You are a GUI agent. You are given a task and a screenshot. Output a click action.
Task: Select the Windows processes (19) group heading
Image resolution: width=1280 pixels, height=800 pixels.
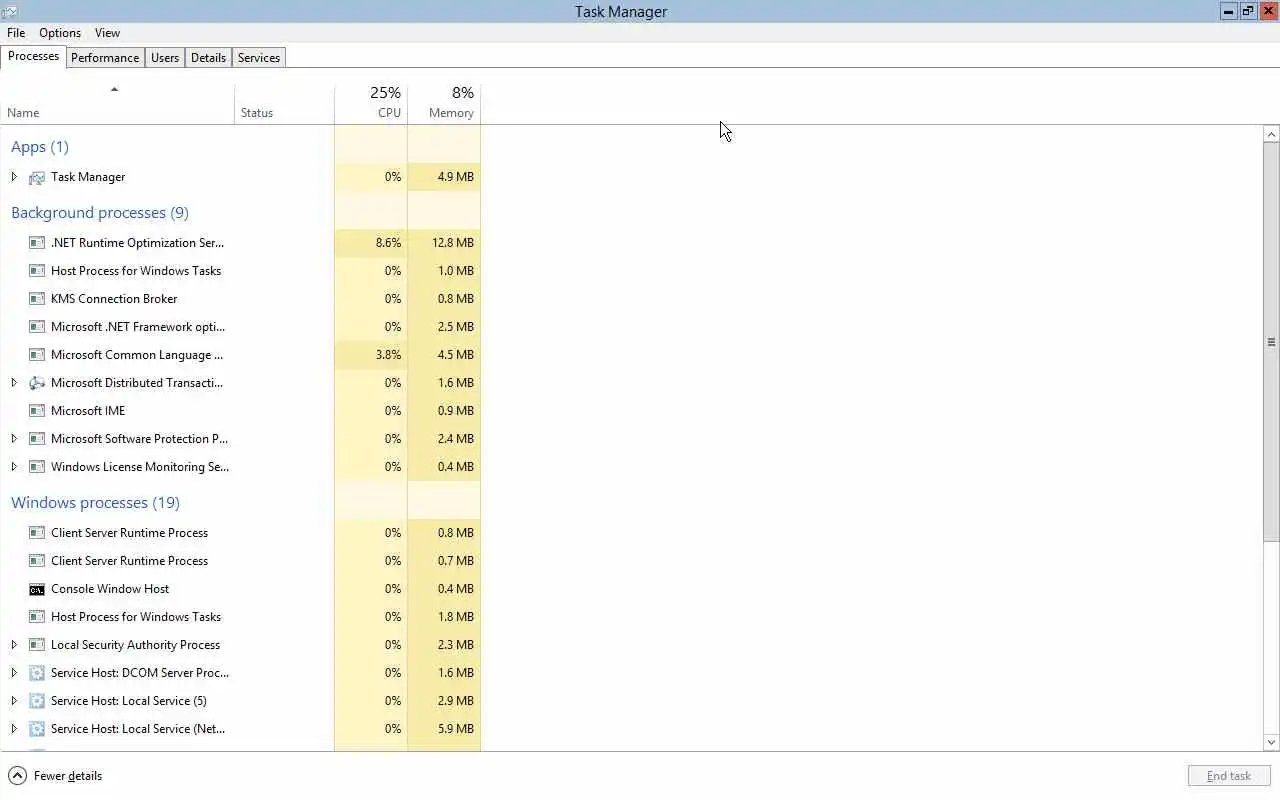point(96,503)
